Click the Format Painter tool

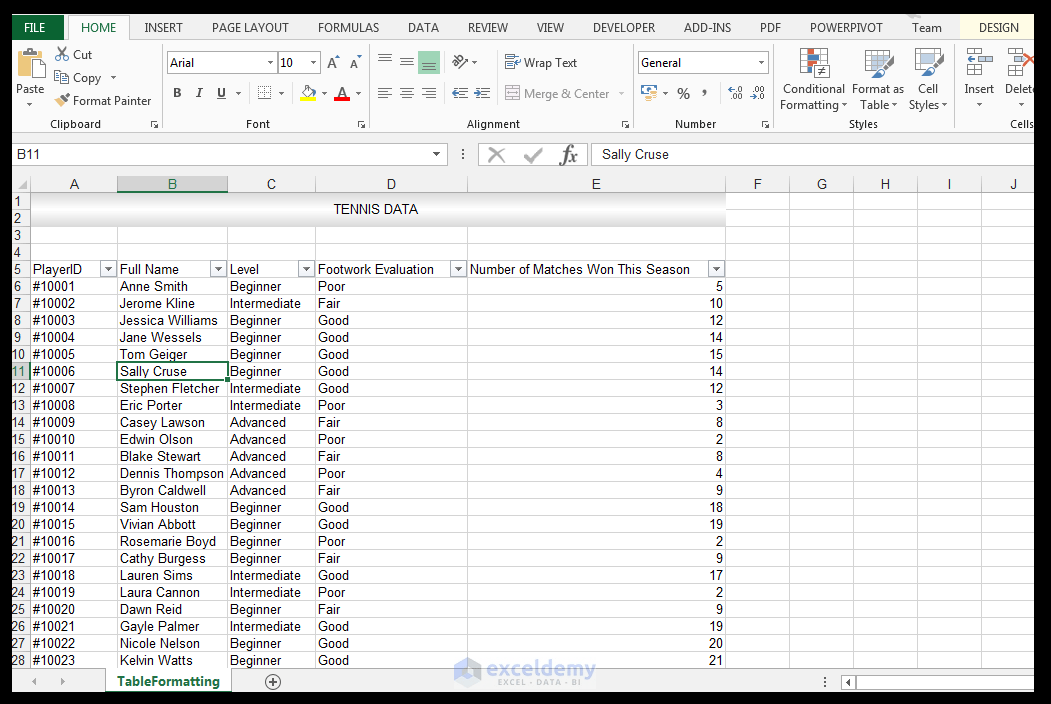tap(103, 100)
